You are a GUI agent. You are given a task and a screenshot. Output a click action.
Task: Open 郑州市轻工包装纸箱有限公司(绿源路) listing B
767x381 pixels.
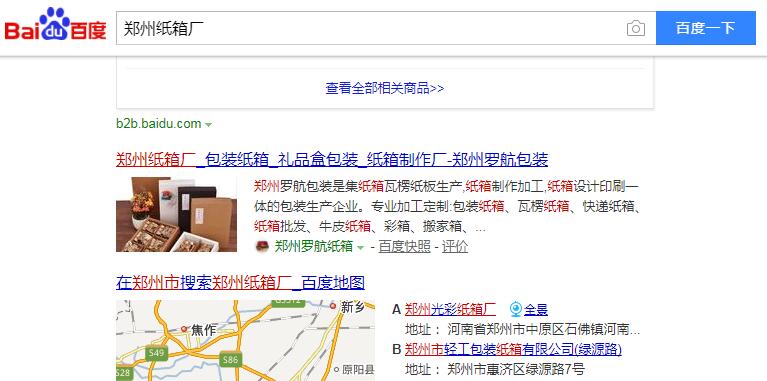(513, 349)
